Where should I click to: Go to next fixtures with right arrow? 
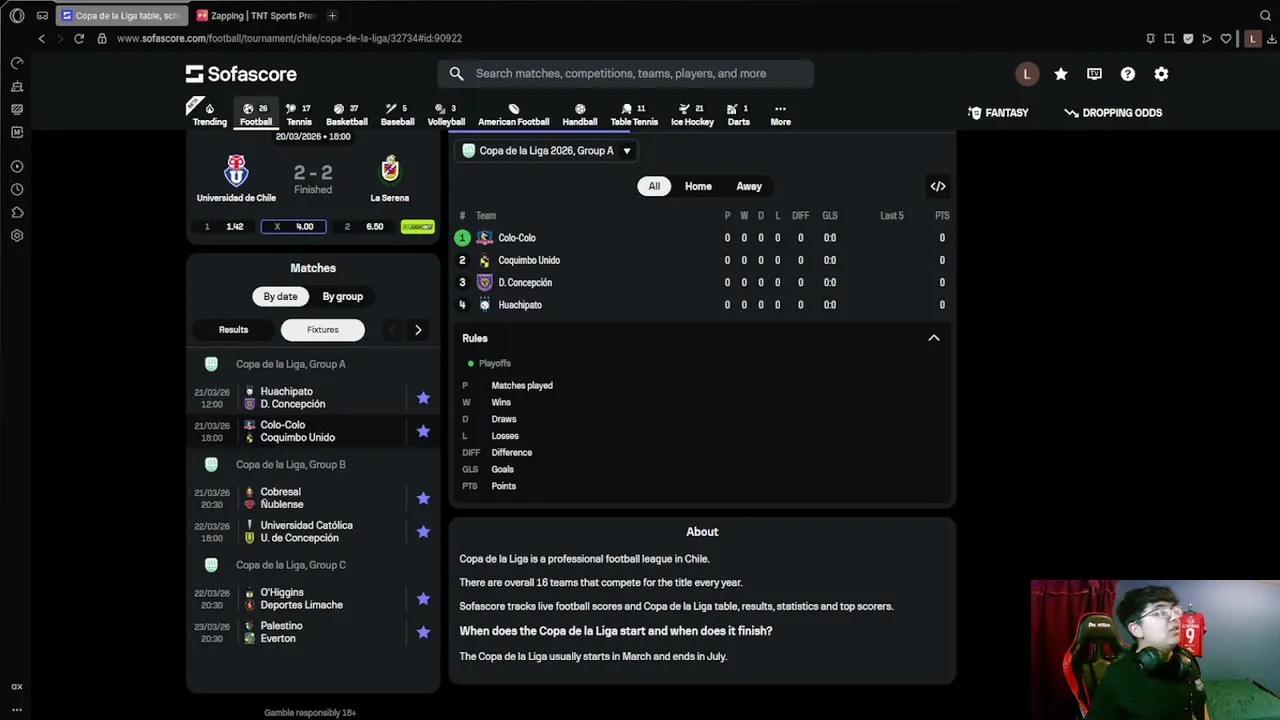418,330
